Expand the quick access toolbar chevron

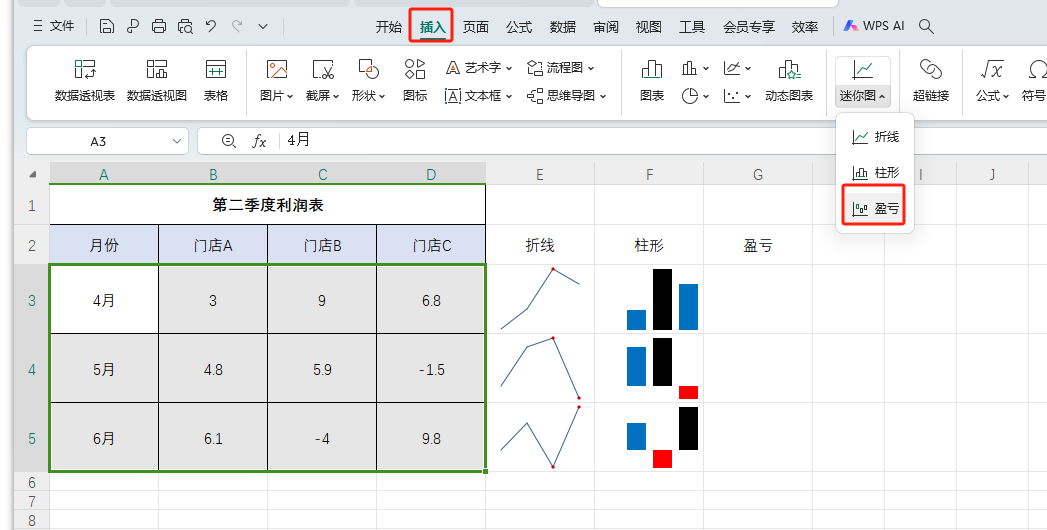click(x=263, y=27)
